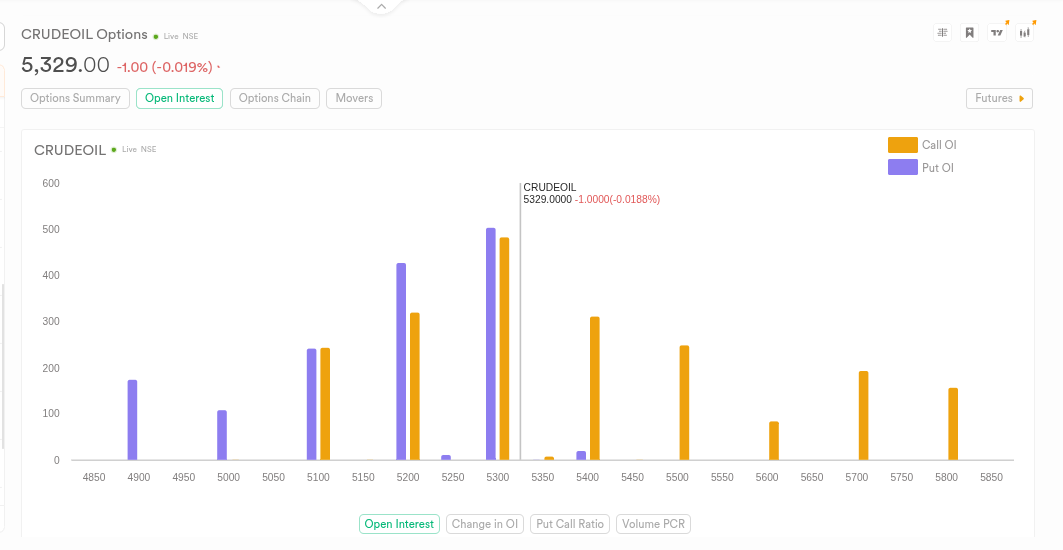Collapse the panel using the top chevron
This screenshot has height=550, width=1063.
pos(380,7)
